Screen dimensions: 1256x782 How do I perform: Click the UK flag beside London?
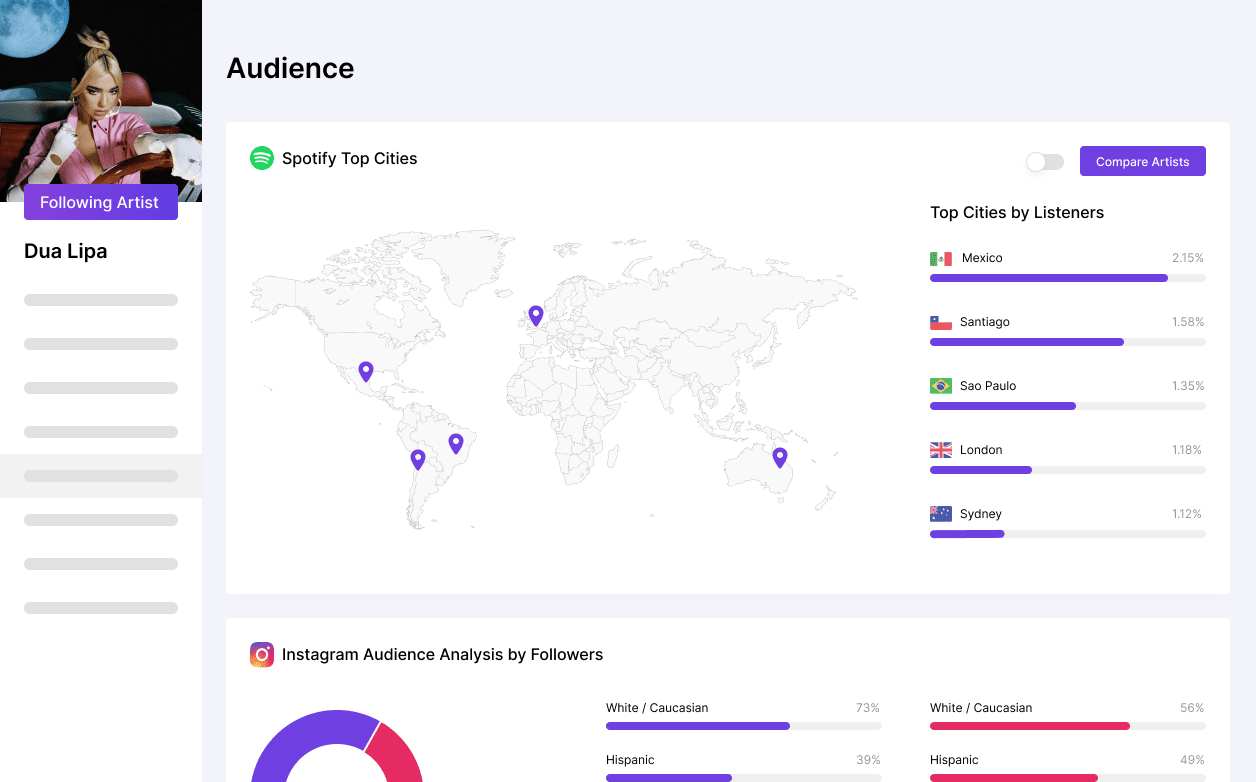tap(941, 450)
